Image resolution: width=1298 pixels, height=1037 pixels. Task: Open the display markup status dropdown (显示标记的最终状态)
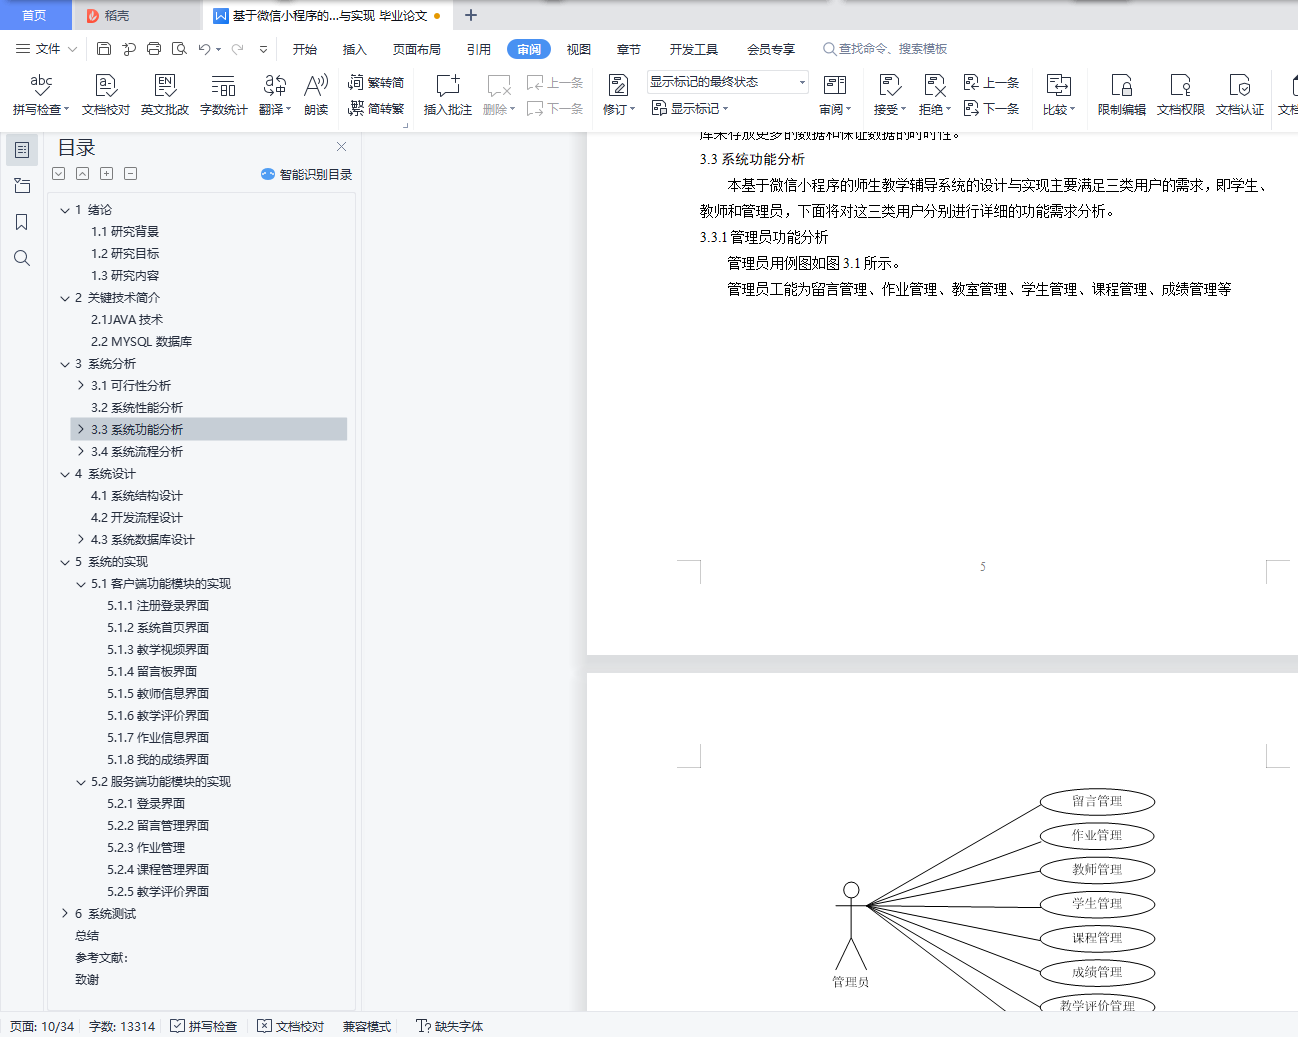[x=727, y=82]
